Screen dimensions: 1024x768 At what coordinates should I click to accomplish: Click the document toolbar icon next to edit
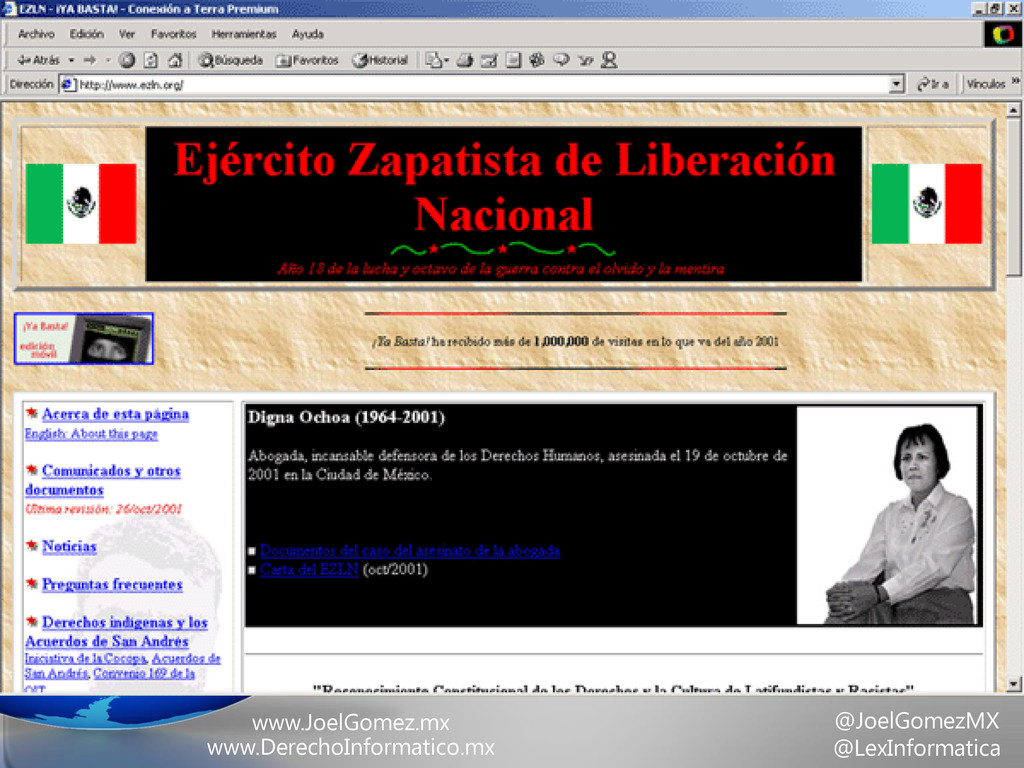[x=513, y=60]
